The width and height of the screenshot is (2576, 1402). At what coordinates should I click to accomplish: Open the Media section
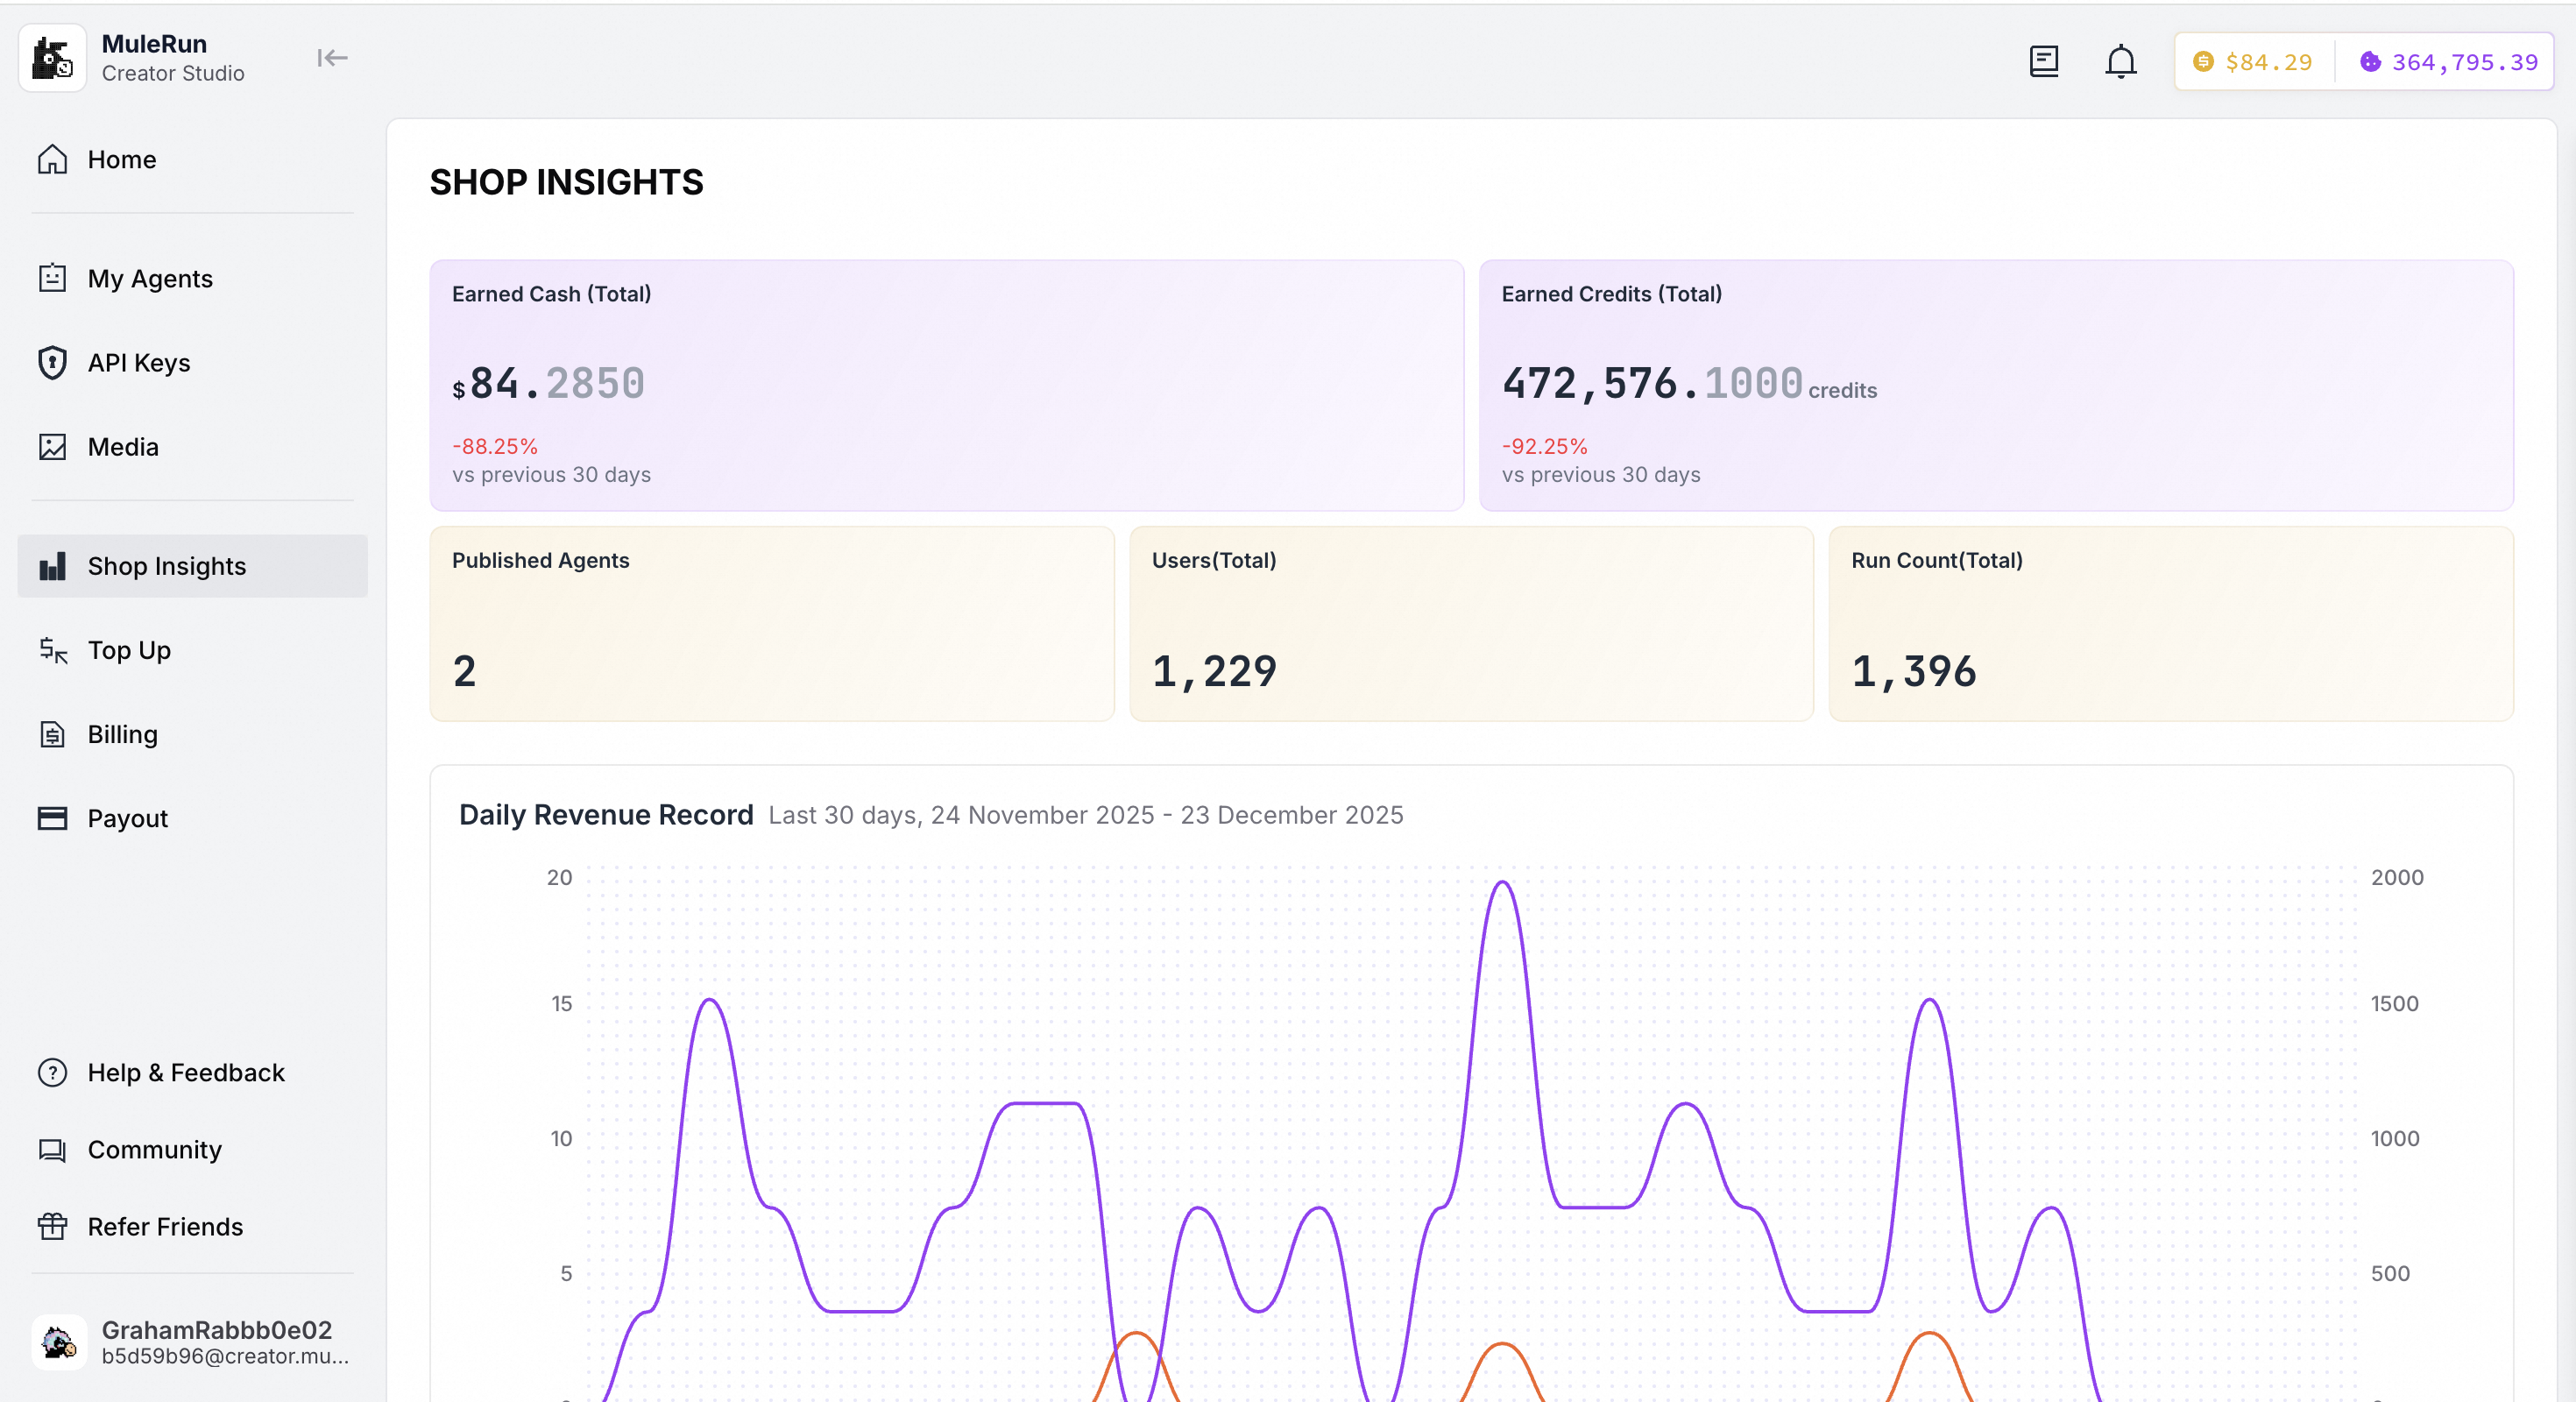[123, 446]
